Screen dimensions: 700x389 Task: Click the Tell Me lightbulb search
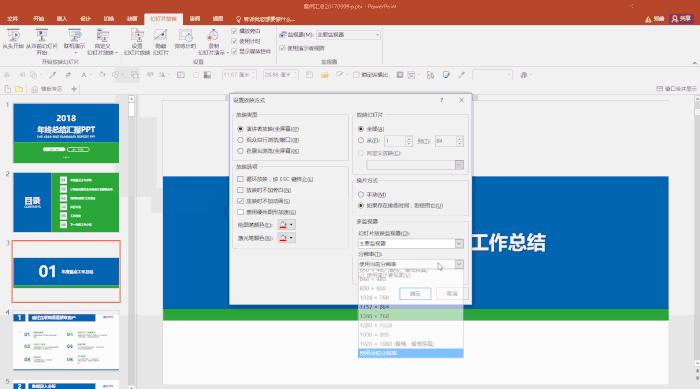[x=238, y=19]
